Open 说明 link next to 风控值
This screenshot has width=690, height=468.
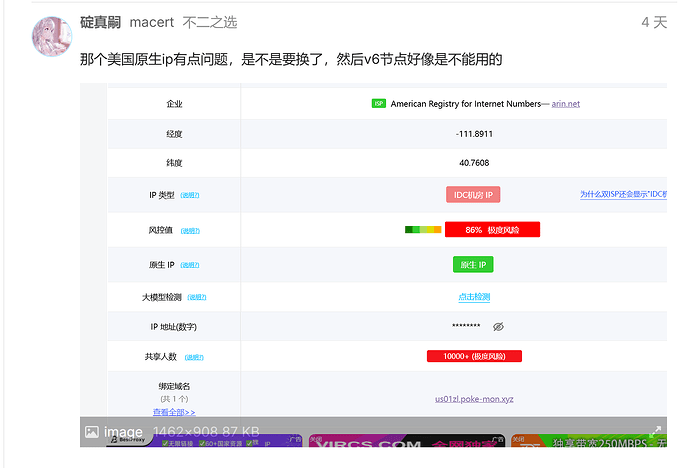click(190, 230)
